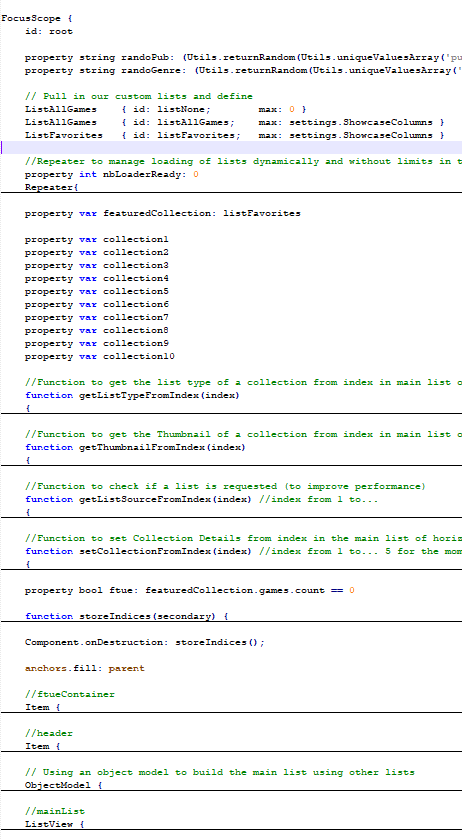Click the 'anchors.fill: parent' line
The width and height of the screenshot is (462, 839).
pyautogui.click(x=85, y=668)
